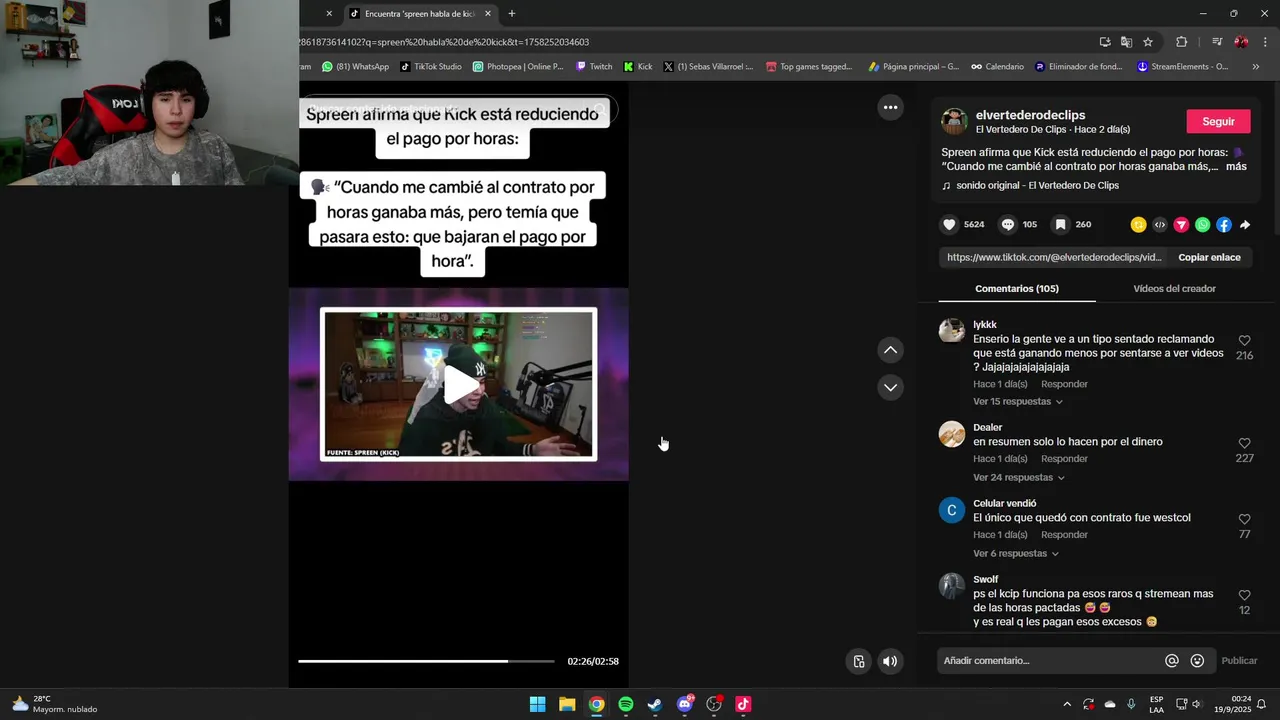
Task: Repost the video using yellow repost icon
Action: coord(1138,225)
